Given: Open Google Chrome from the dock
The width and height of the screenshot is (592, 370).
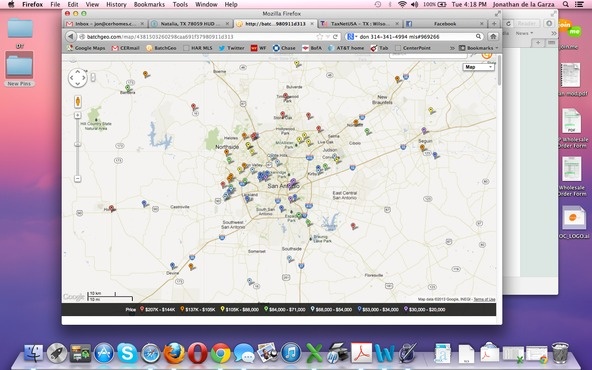Looking at the screenshot, I should click(x=220, y=353).
